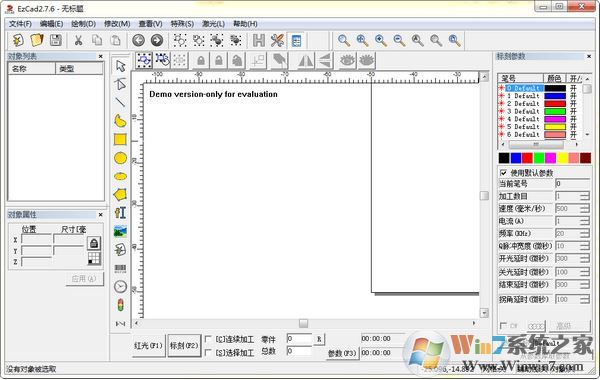Click the 零件 count input field
The image size is (600, 380).
click(x=299, y=339)
